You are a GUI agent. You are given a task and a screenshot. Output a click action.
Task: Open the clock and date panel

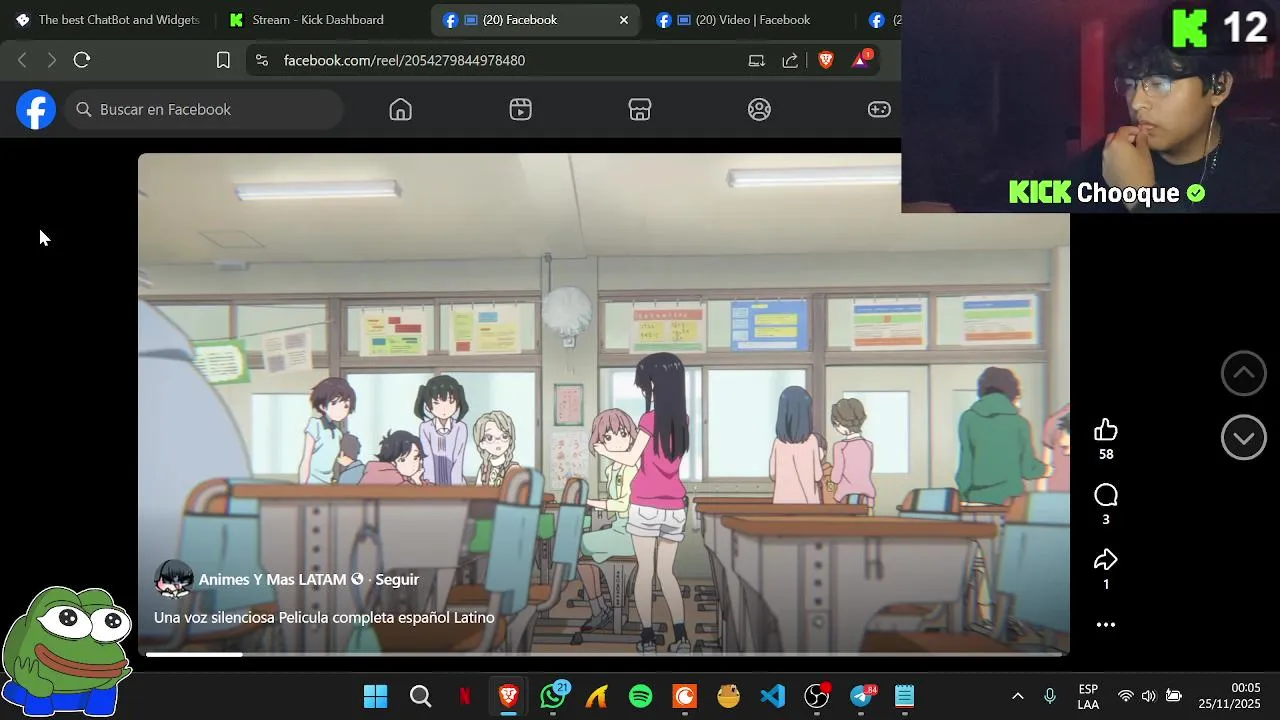click(1230, 696)
